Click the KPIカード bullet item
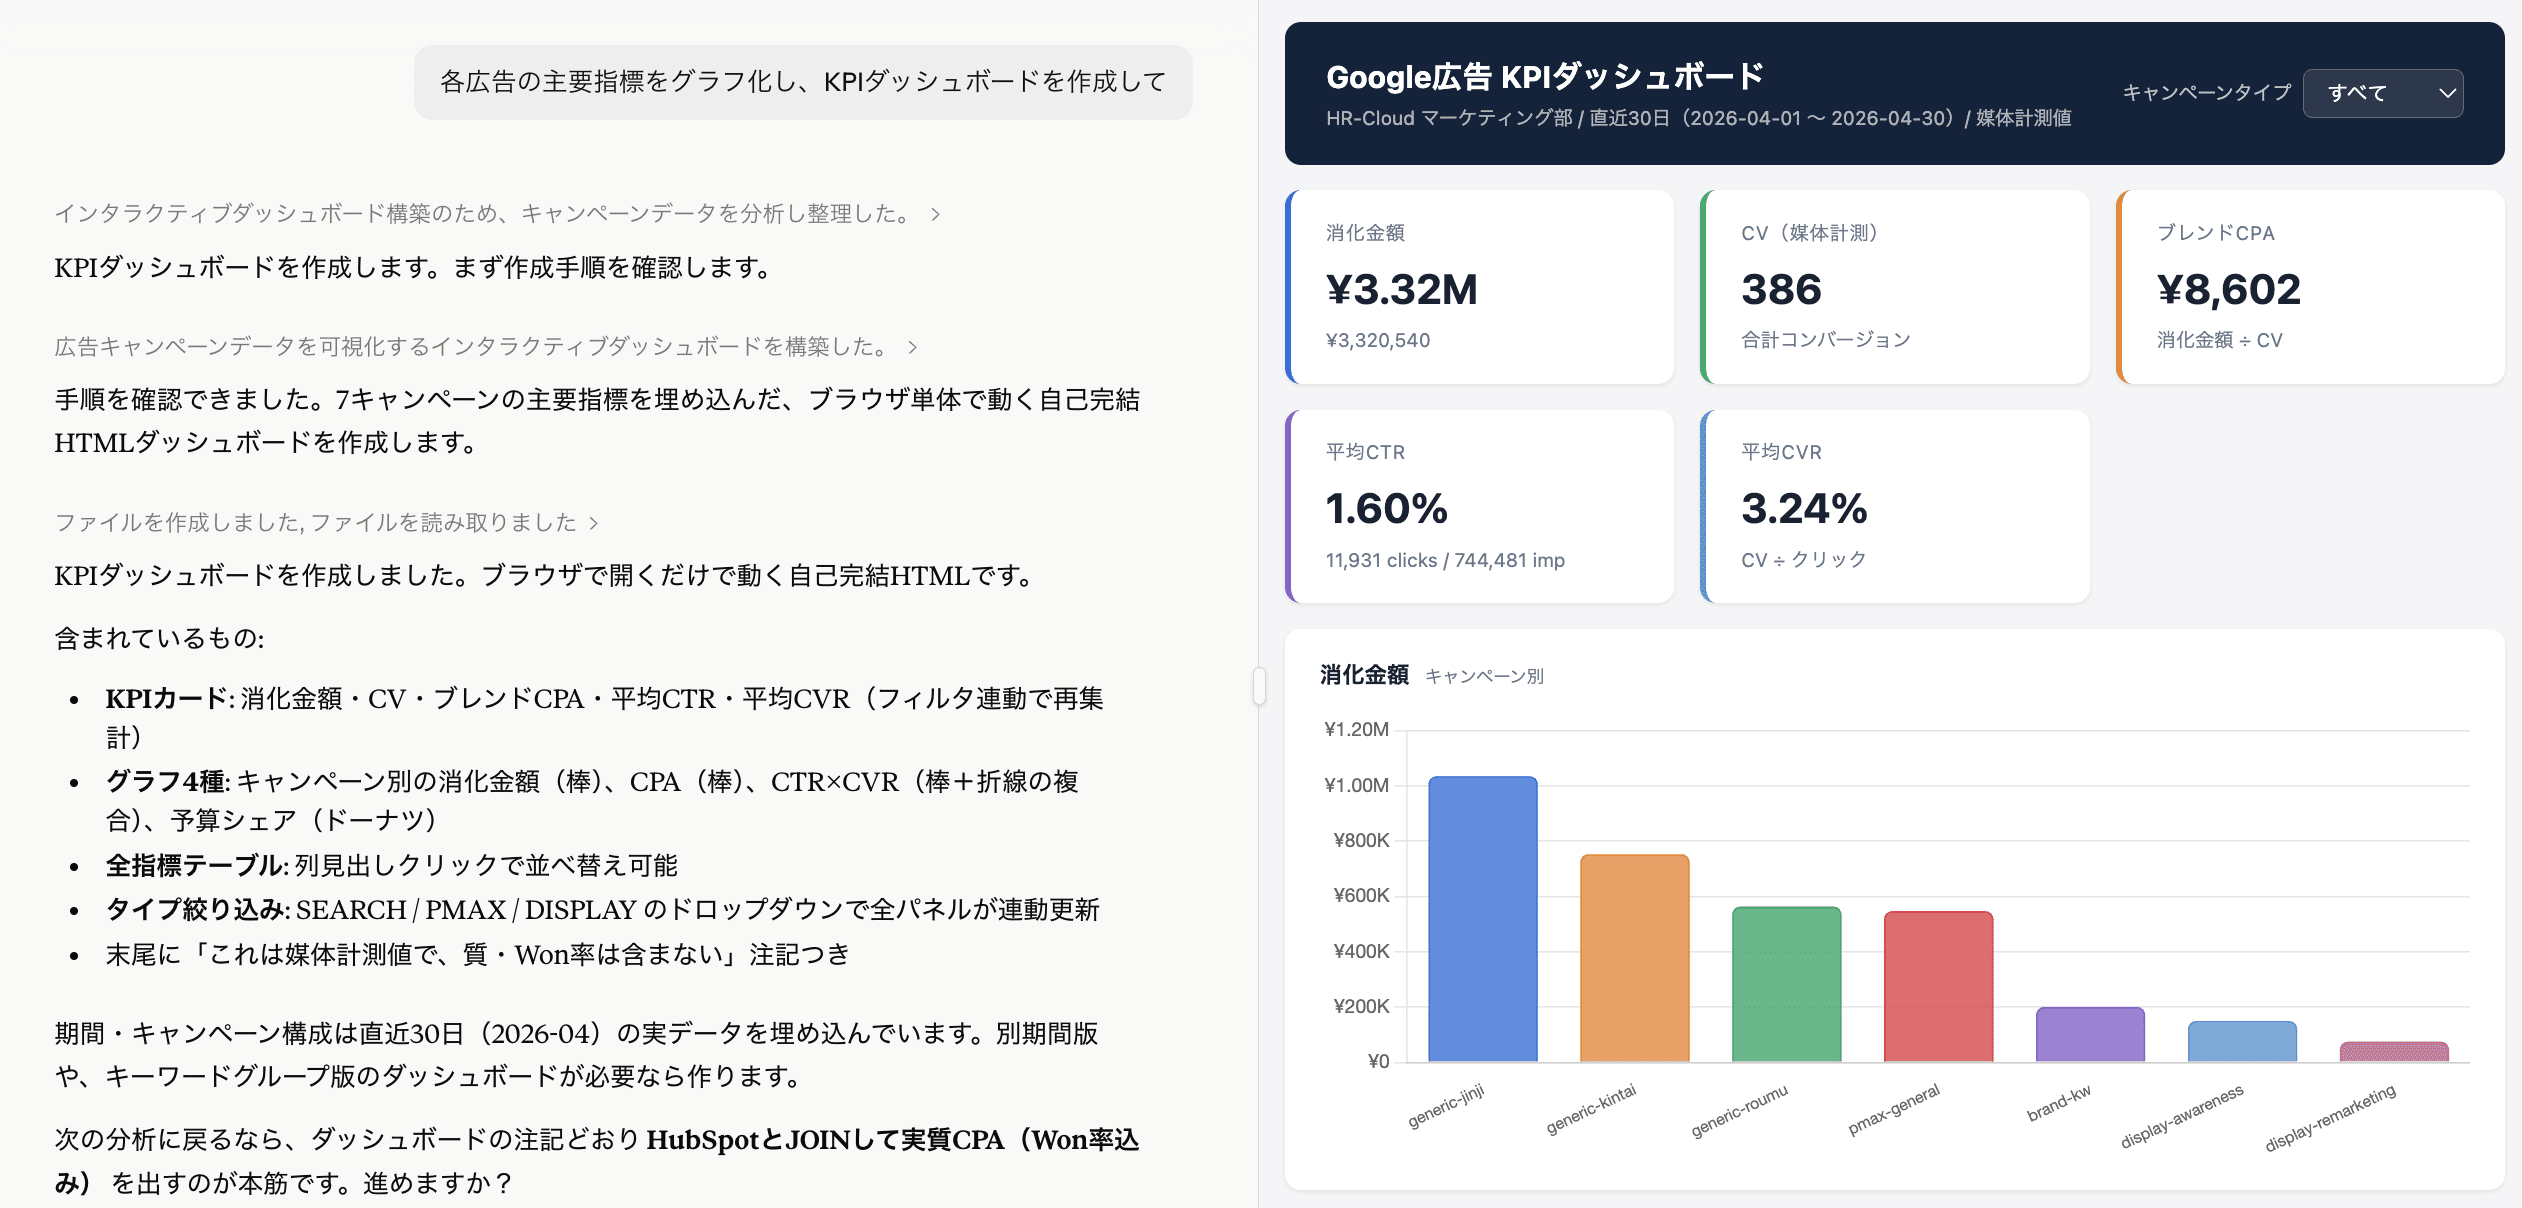The height and width of the screenshot is (1208, 2522). click(604, 717)
